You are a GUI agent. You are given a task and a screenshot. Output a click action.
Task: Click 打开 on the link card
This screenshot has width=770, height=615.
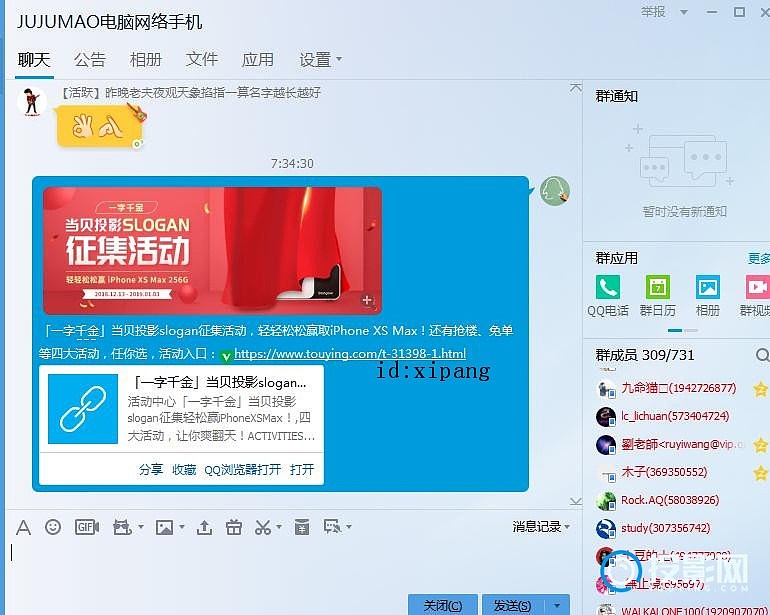[302, 470]
